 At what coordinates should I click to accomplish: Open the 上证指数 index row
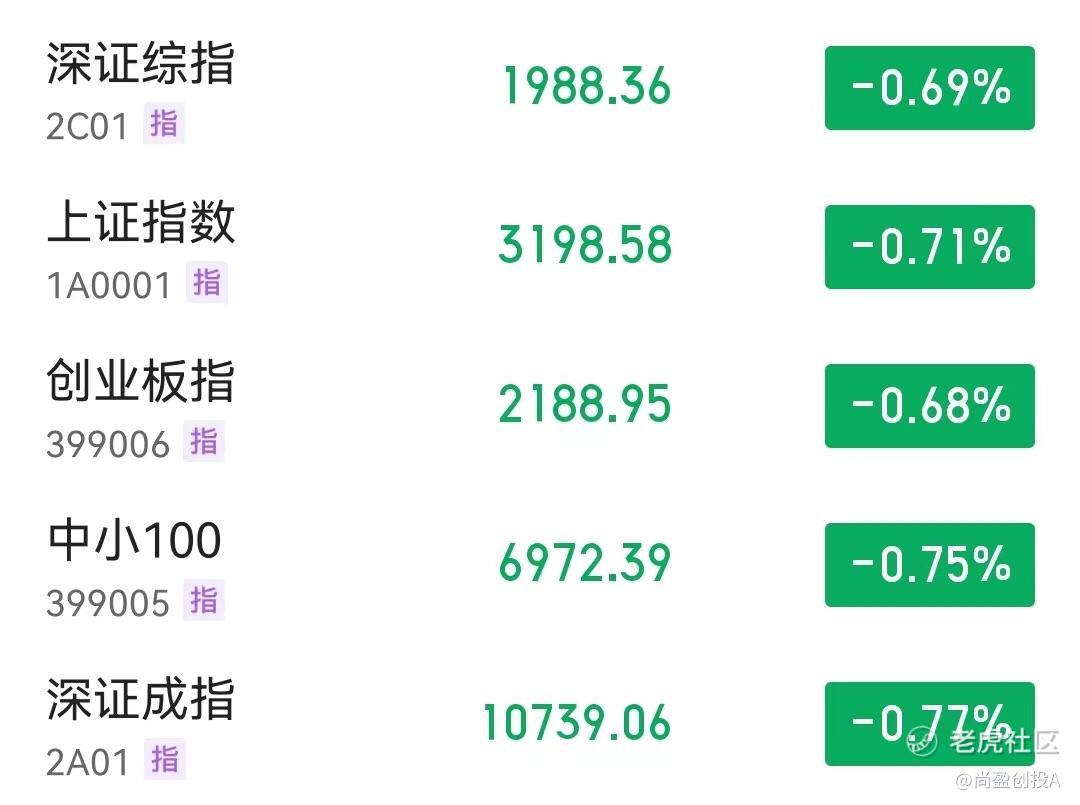[x=540, y=248]
